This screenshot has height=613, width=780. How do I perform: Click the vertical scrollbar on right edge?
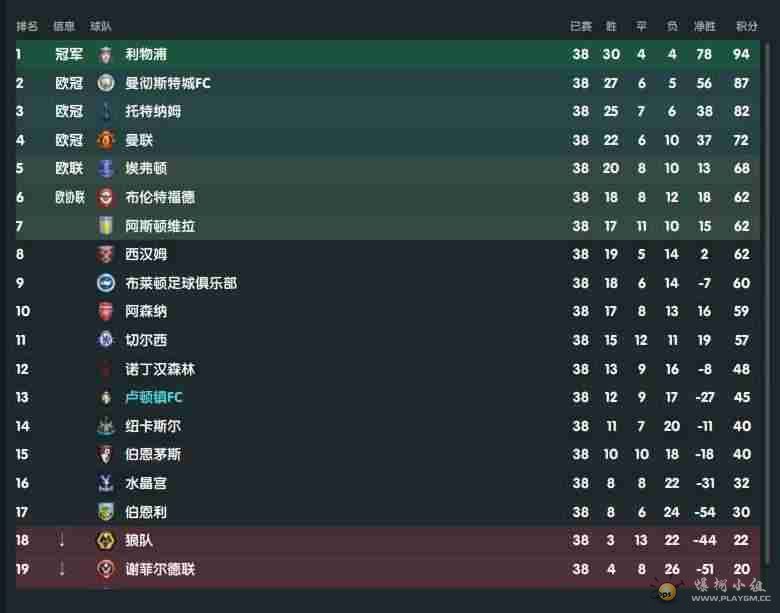point(768,304)
